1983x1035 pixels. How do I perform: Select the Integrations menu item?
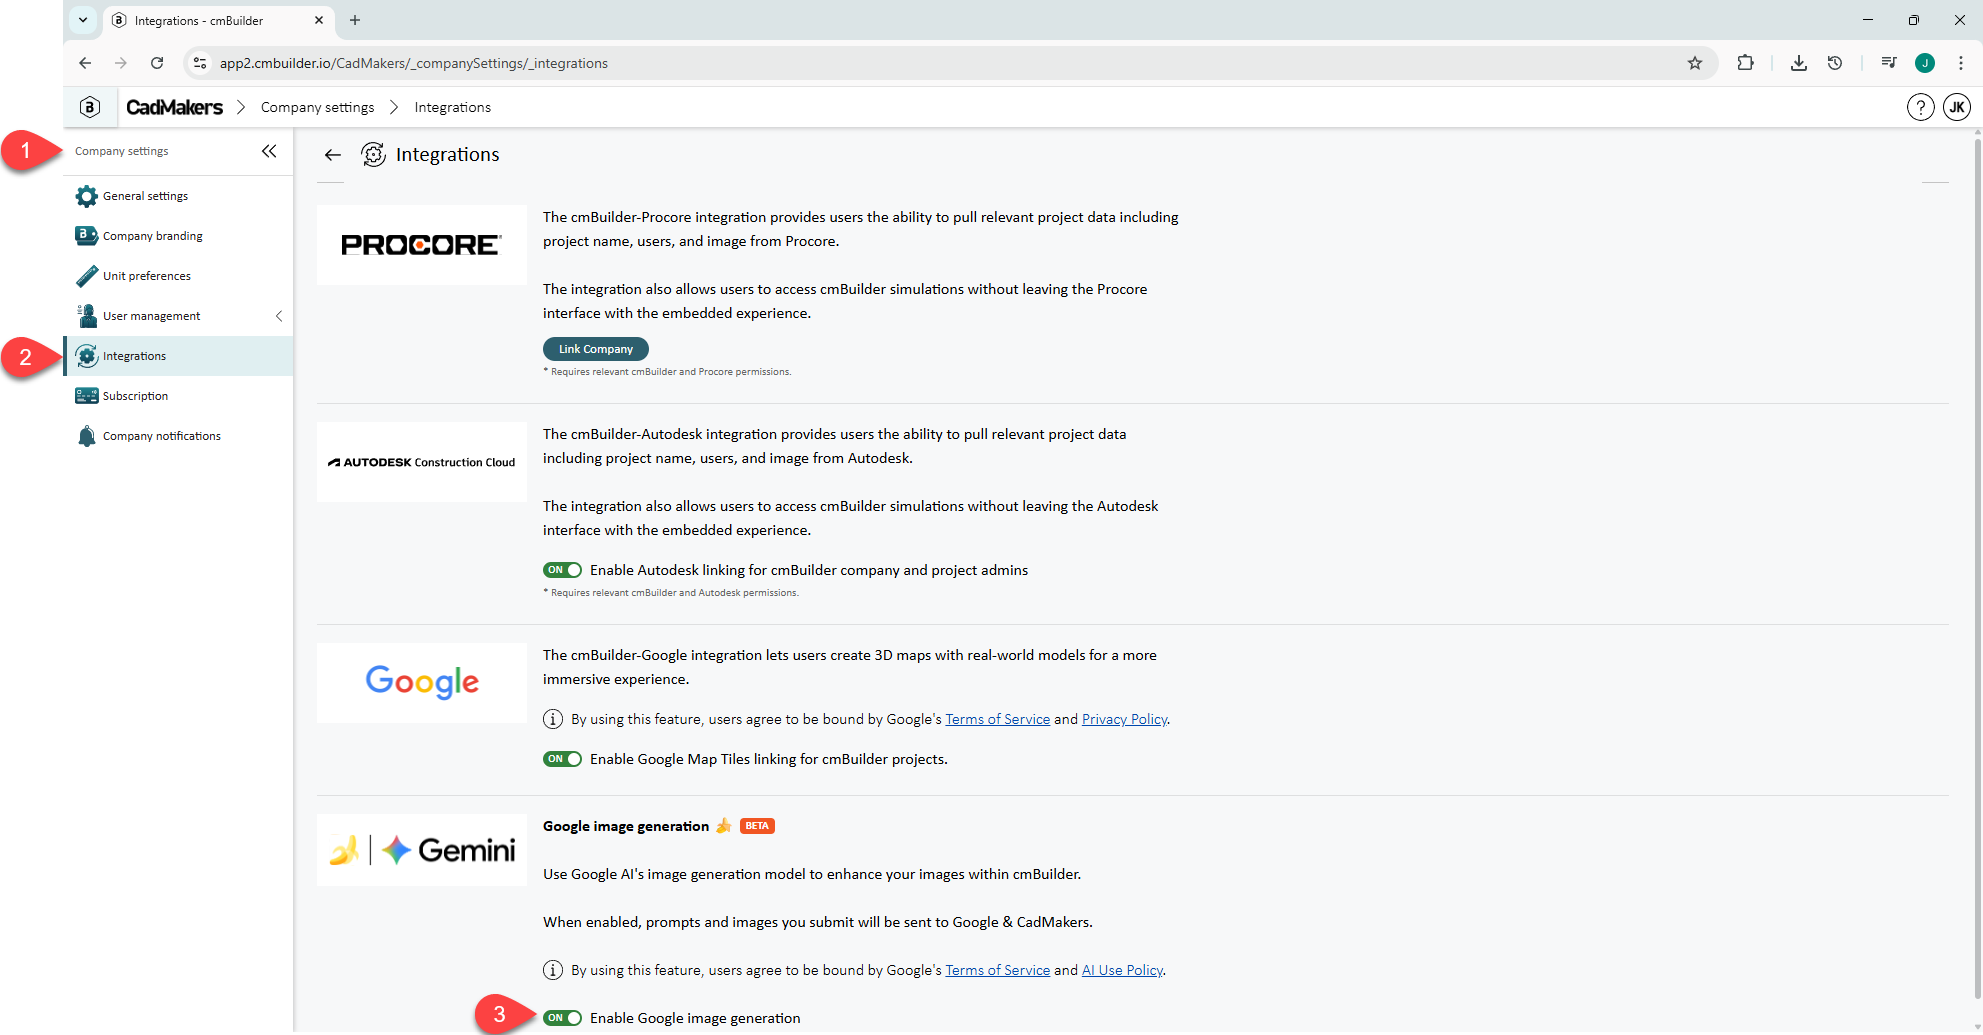tap(179, 356)
